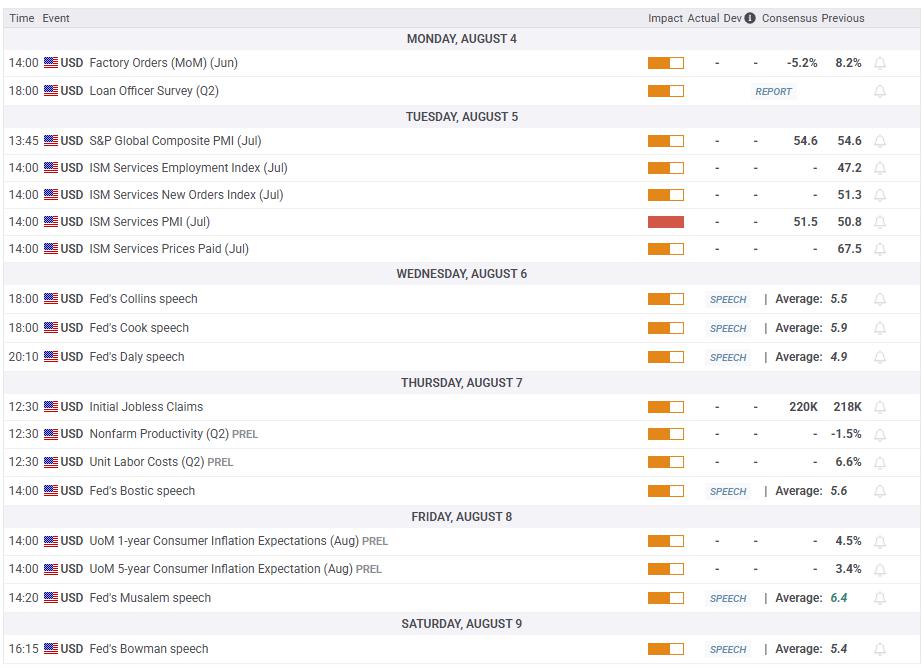Click the Impact column header

click(x=665, y=18)
